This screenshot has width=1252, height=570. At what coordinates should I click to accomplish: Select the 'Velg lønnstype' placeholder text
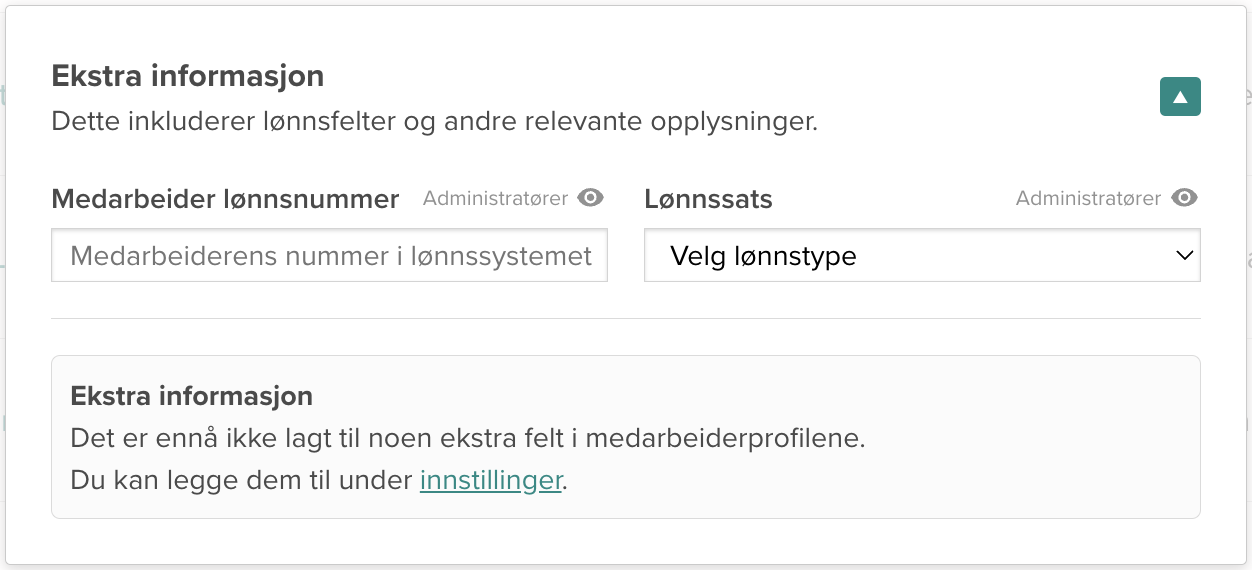[x=763, y=257]
